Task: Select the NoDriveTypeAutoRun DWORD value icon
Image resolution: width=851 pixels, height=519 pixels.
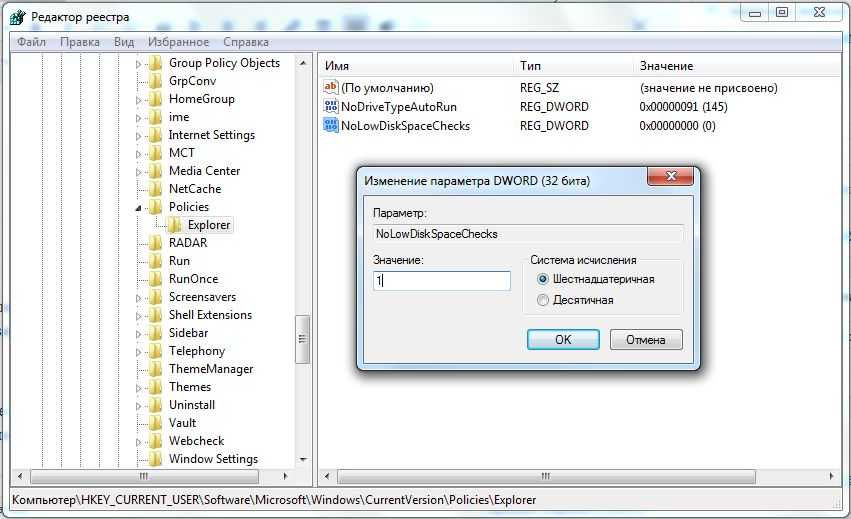Action: (x=331, y=106)
